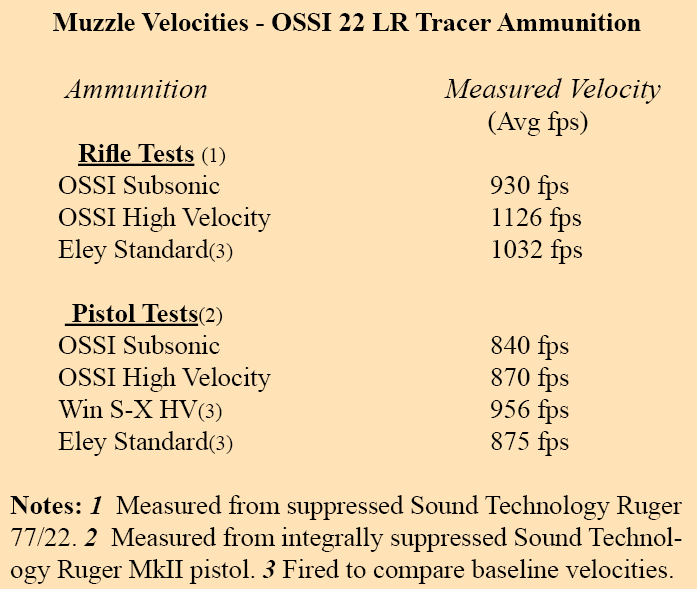Select OSSI Subsonic under Pistol Tests
This screenshot has height=589, width=697.
click(x=139, y=345)
